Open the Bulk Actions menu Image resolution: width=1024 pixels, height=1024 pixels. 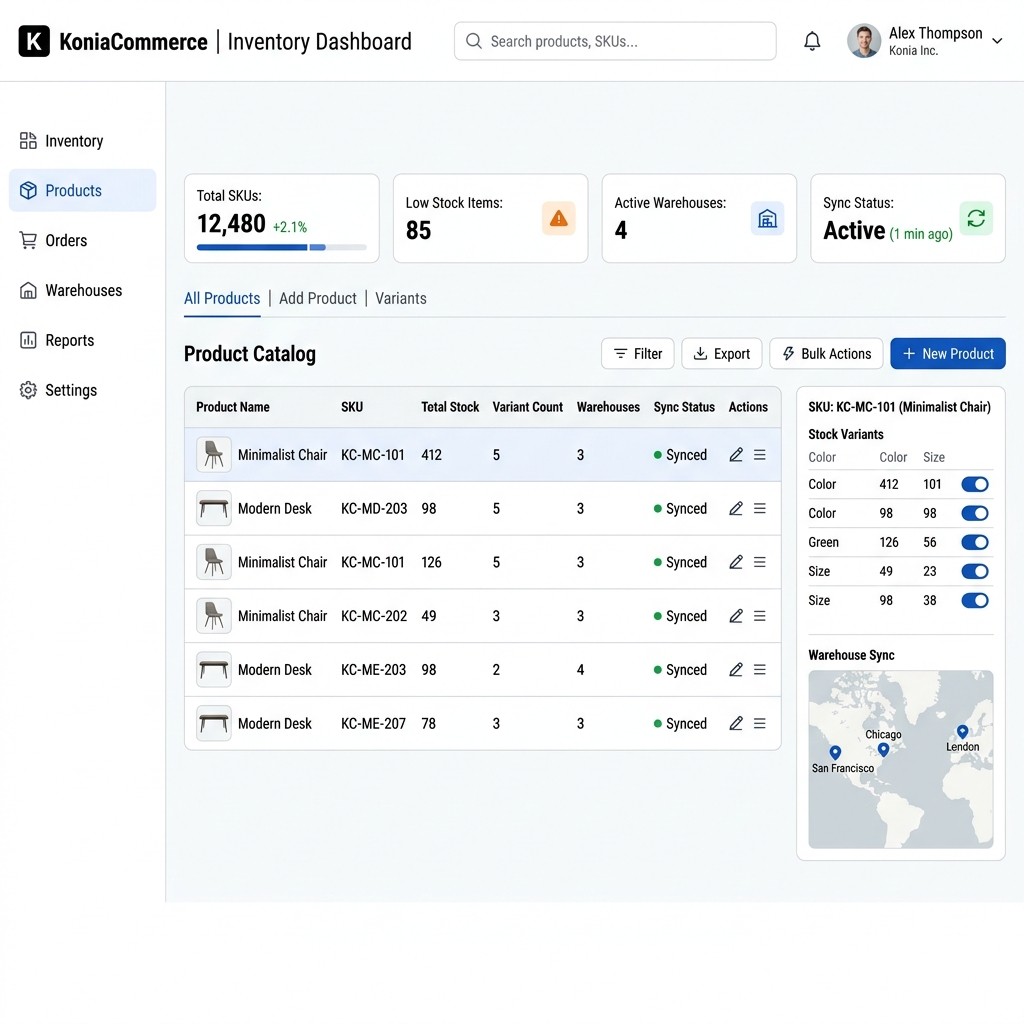pyautogui.click(x=826, y=353)
